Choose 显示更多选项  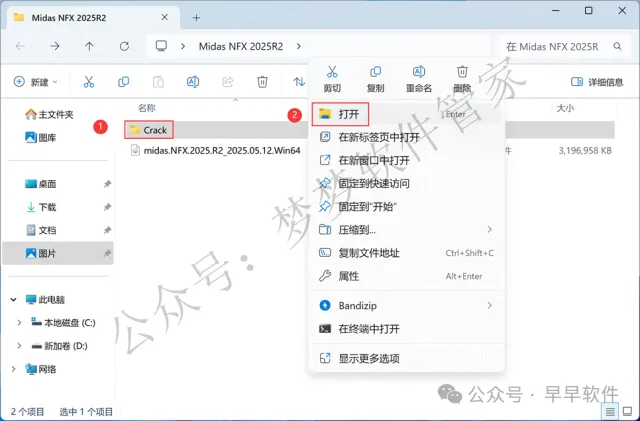click(x=407, y=359)
